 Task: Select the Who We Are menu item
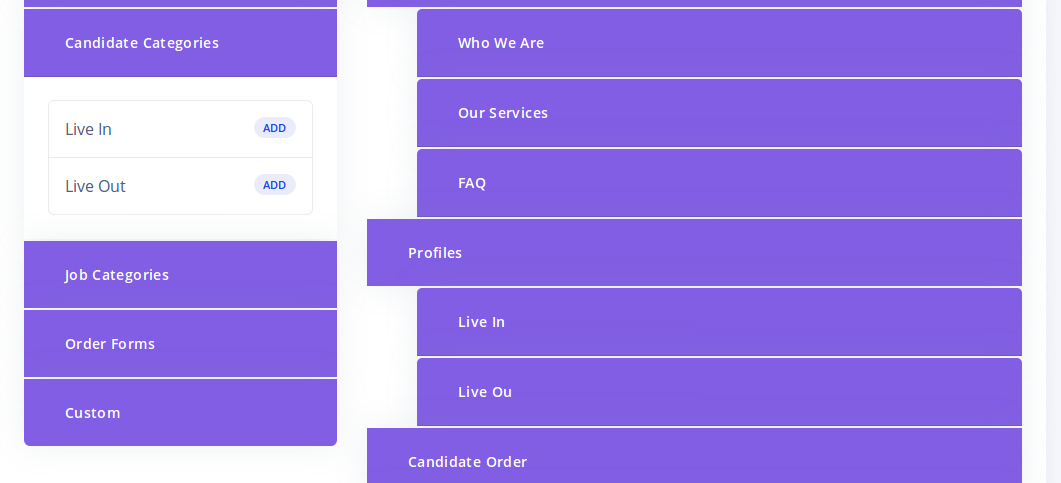719,43
